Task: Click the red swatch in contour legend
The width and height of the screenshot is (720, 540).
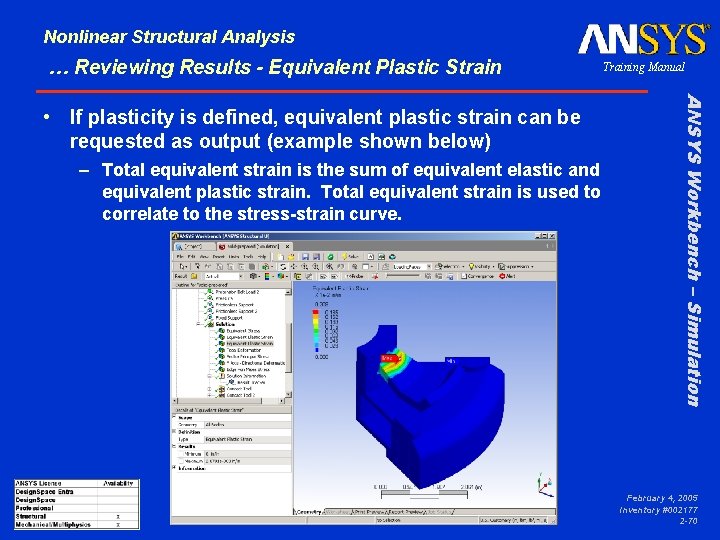Action: point(315,312)
